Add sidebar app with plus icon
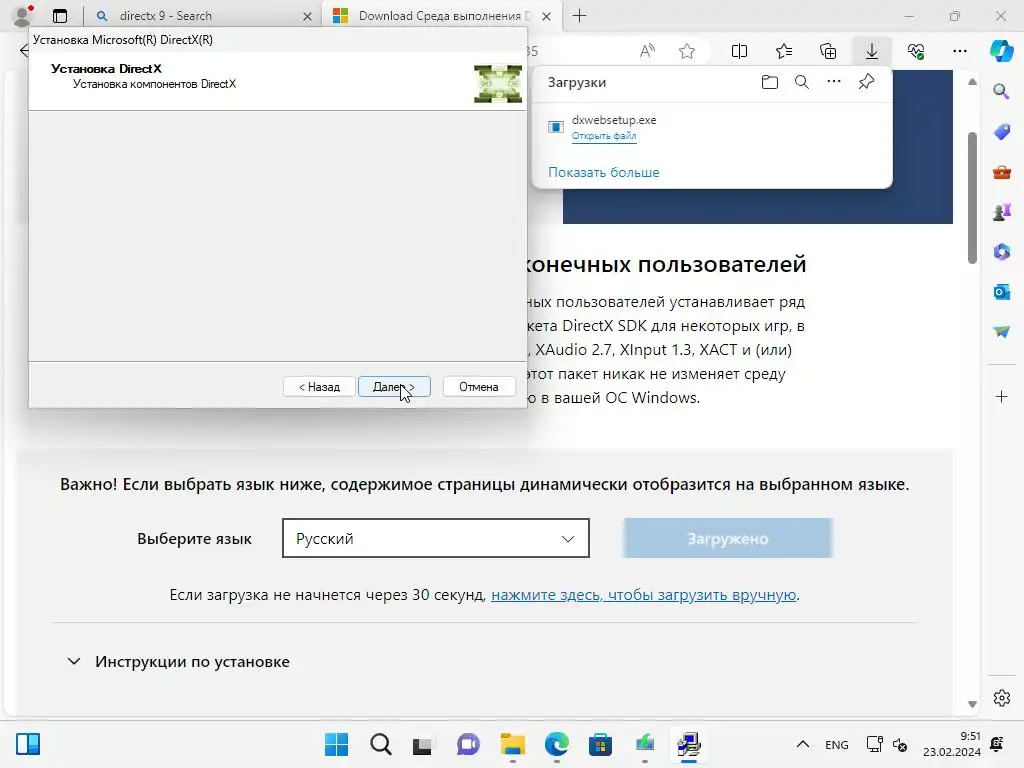 pyautogui.click(x=1002, y=396)
